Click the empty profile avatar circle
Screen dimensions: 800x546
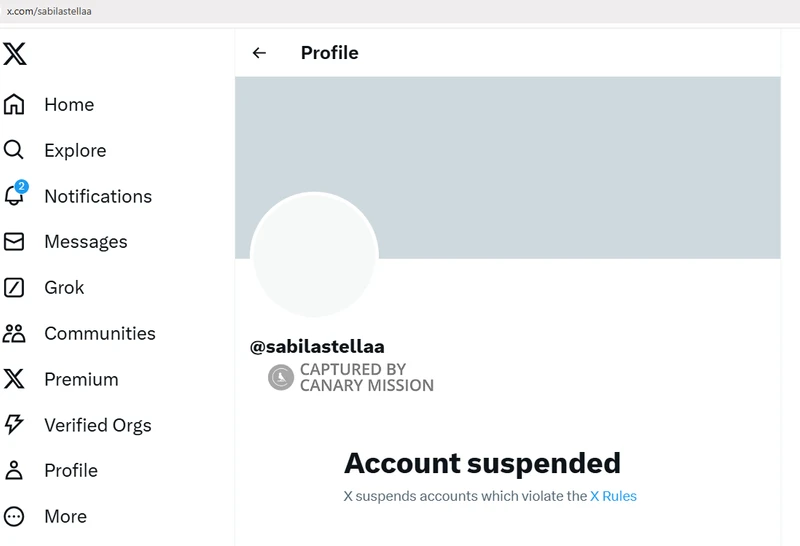(314, 255)
